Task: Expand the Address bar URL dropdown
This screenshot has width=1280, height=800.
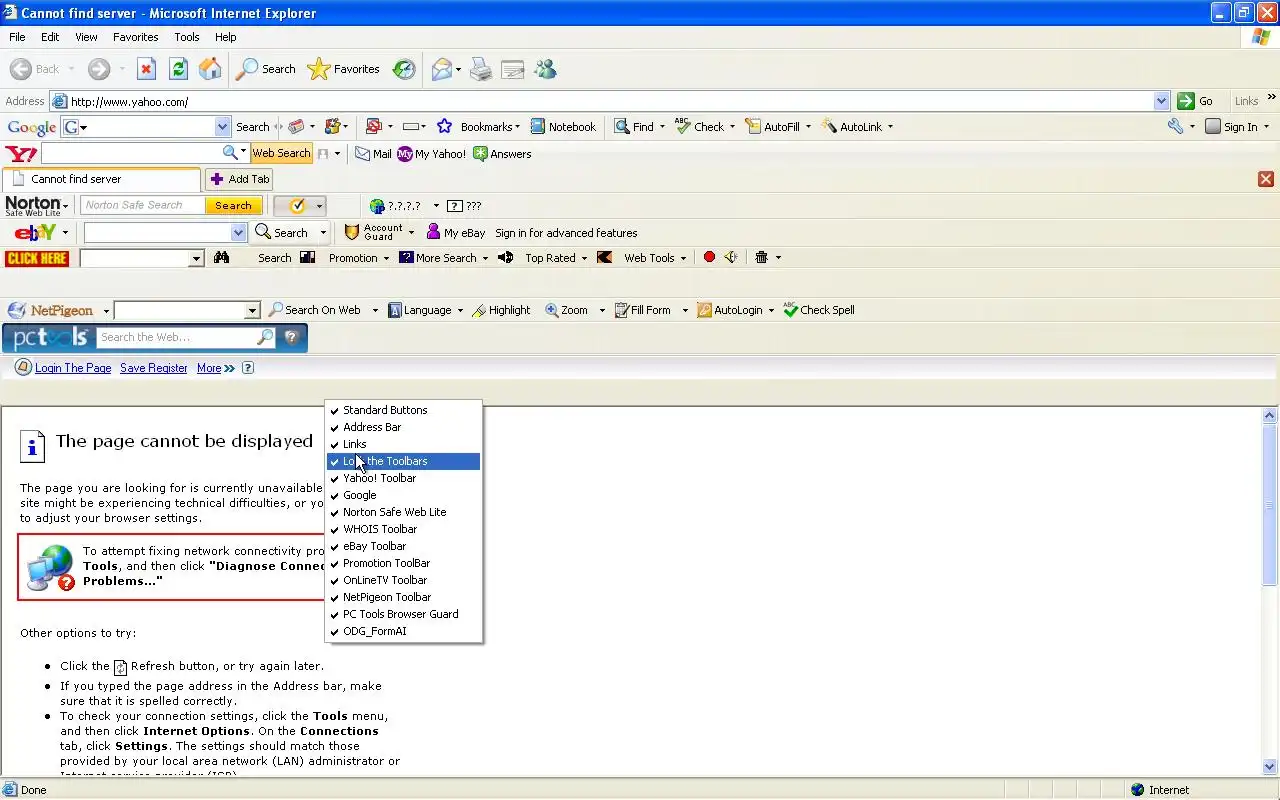Action: pos(1161,101)
